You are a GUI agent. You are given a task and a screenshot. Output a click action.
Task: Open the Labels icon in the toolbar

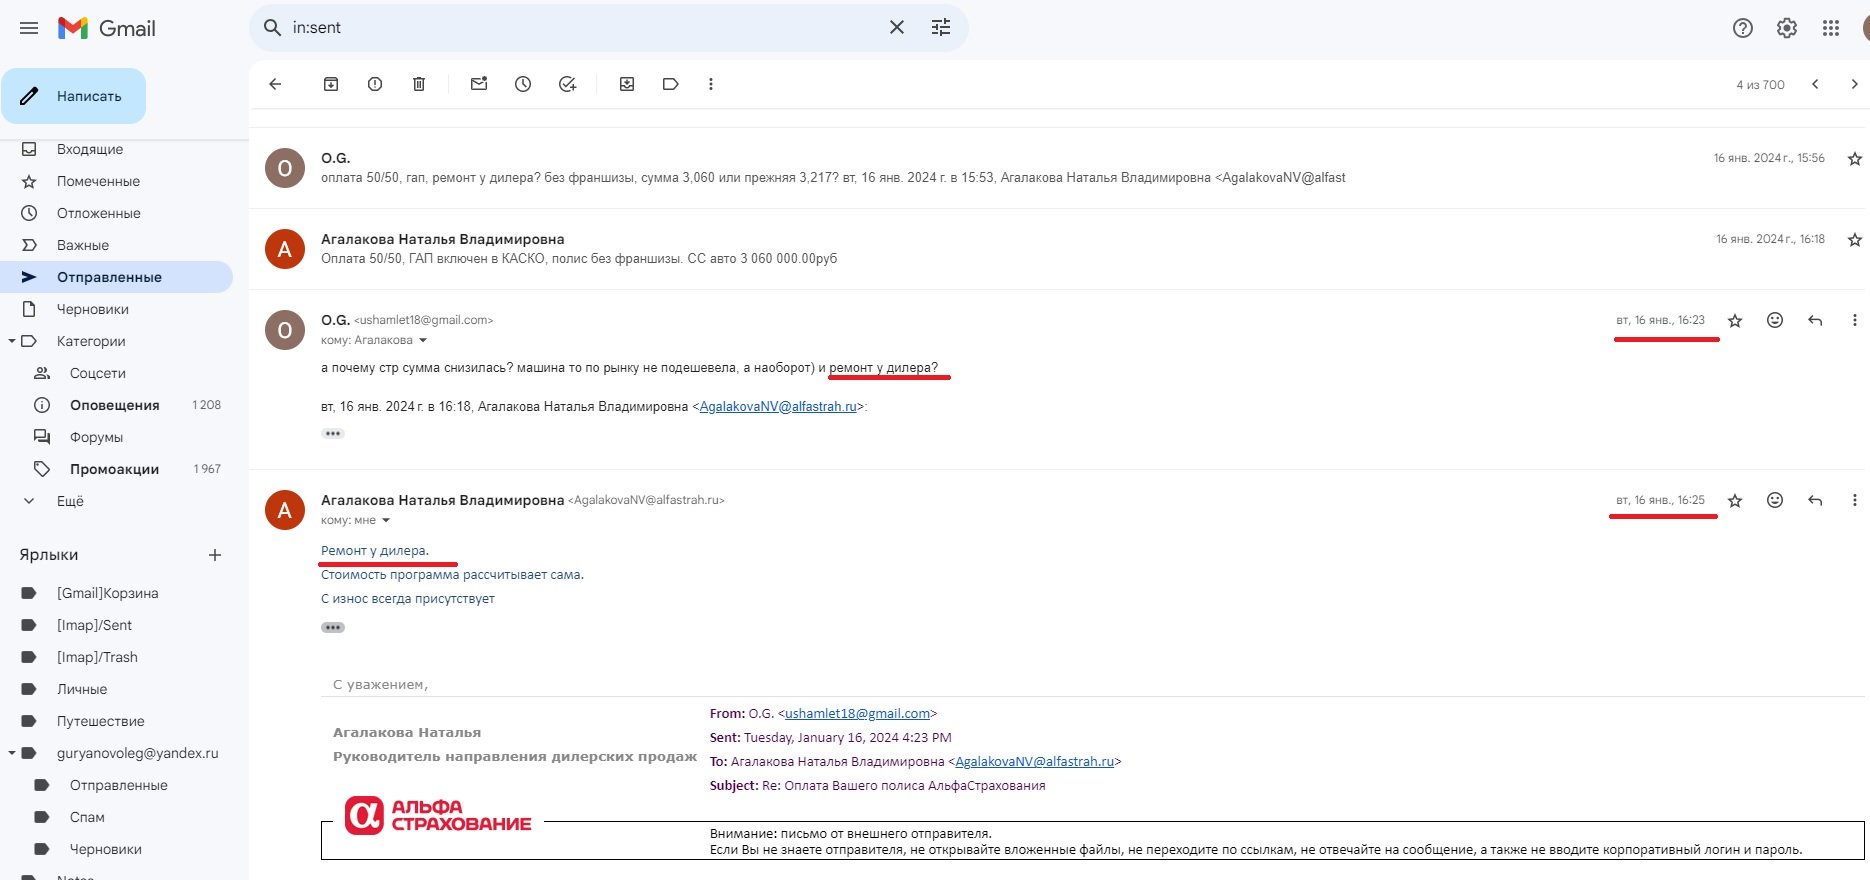(671, 84)
